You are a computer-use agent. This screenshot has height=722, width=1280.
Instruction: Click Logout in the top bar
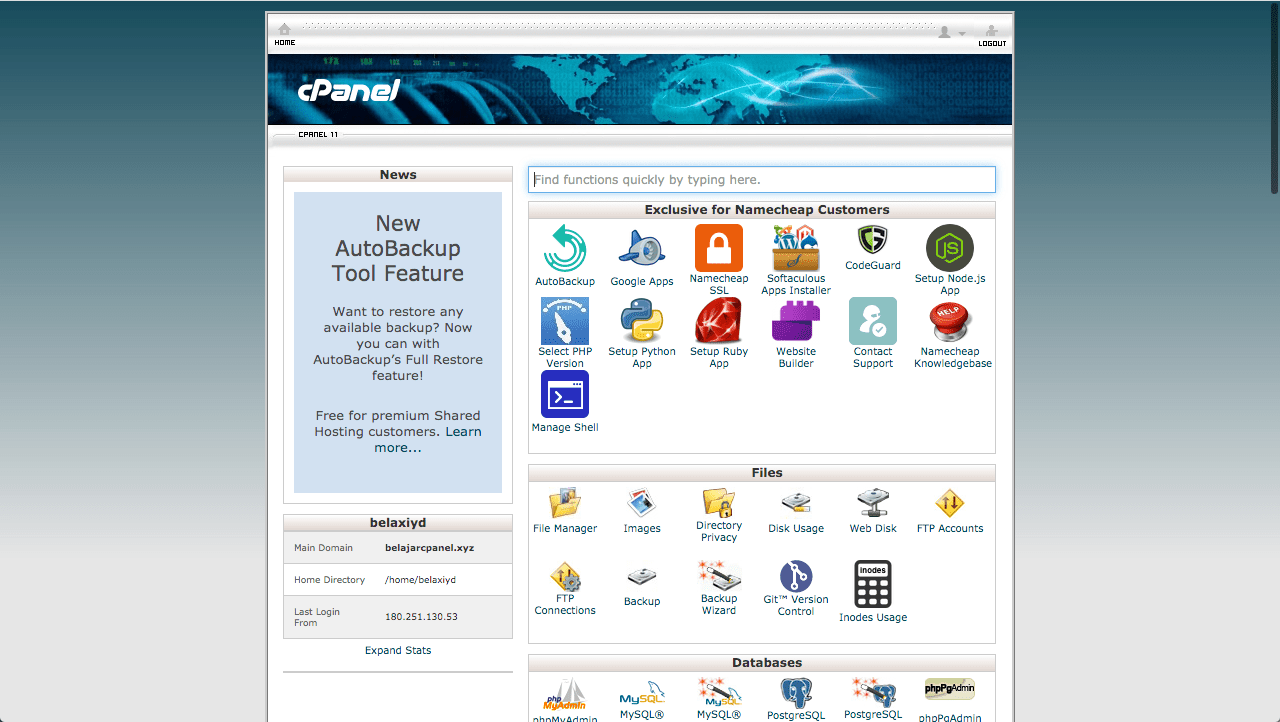click(992, 35)
